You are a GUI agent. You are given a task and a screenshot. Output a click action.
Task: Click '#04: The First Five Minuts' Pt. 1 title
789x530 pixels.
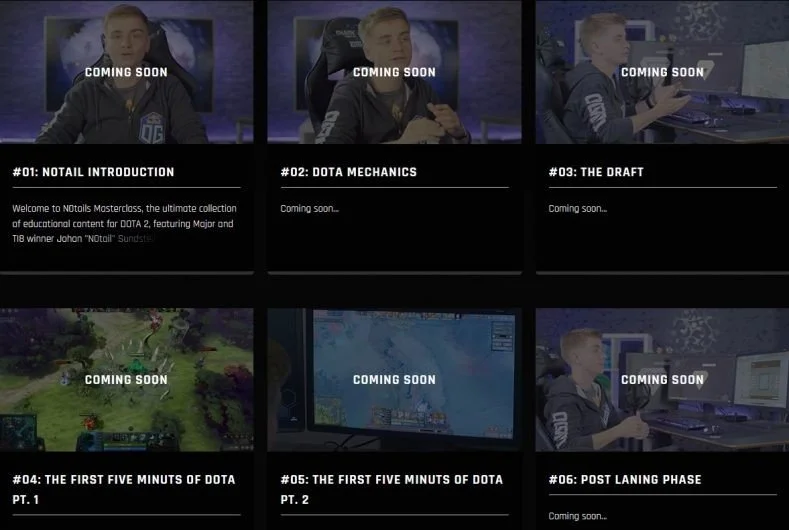point(124,489)
